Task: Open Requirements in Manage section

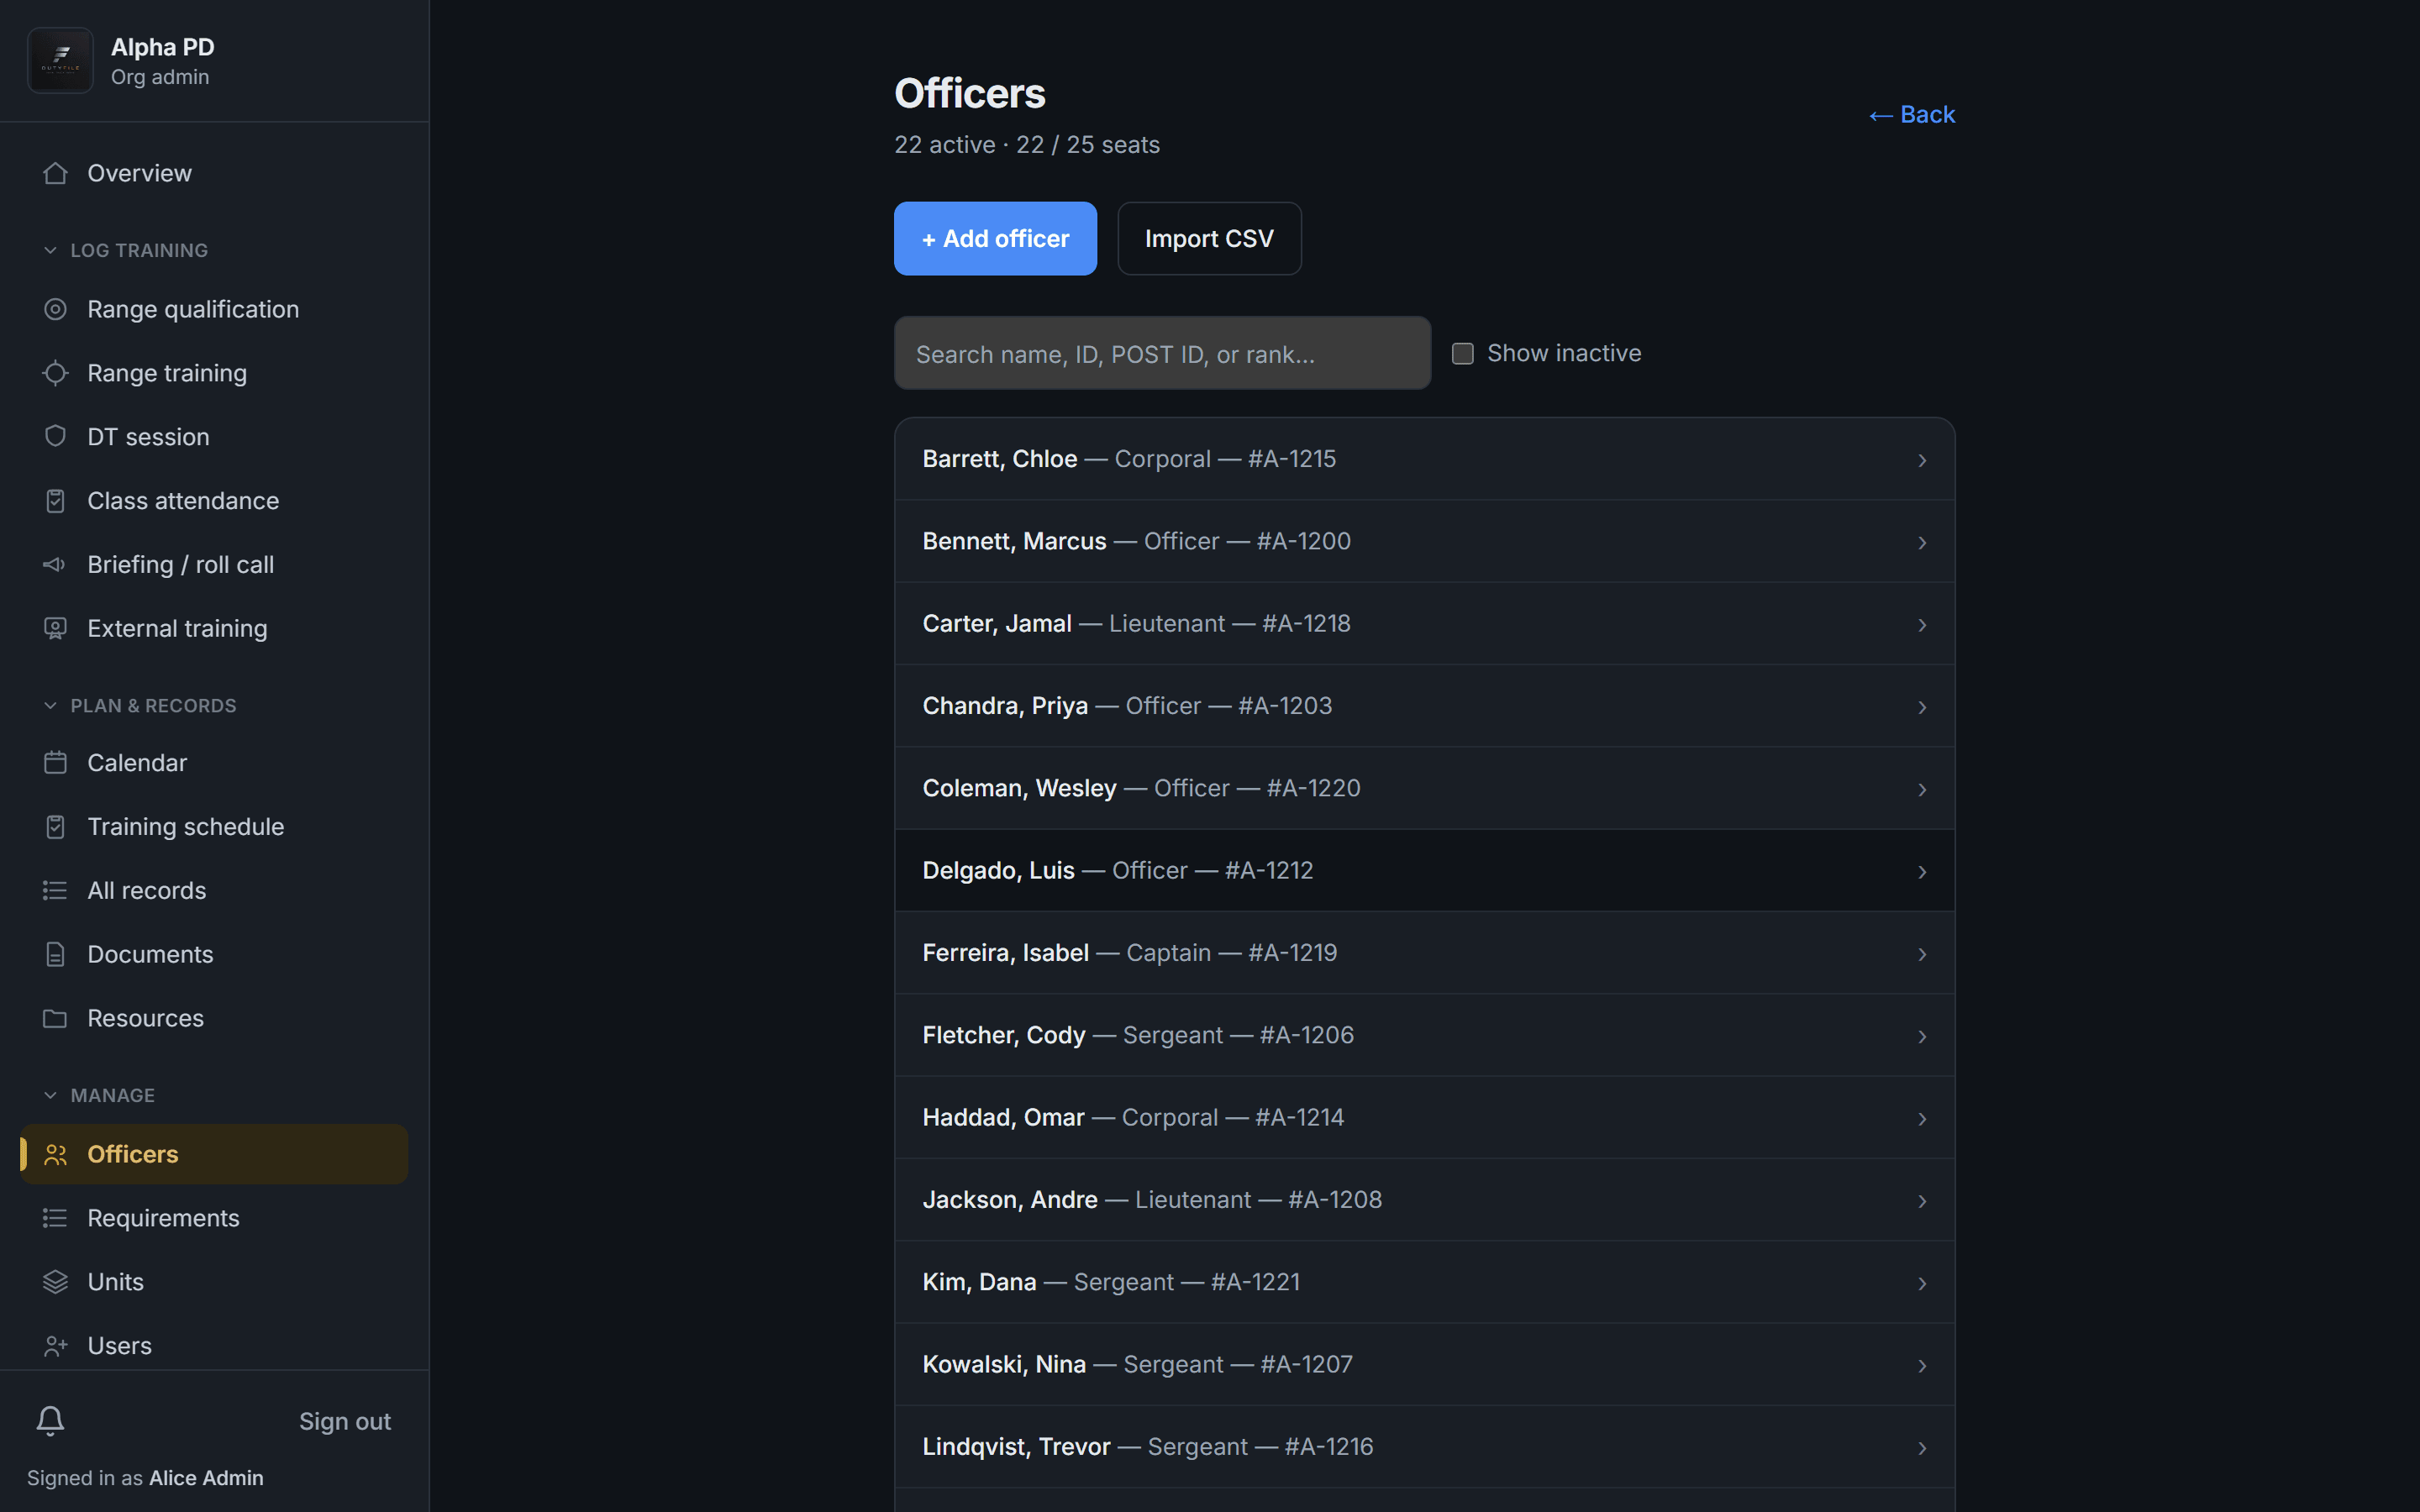Action: 214,1219
